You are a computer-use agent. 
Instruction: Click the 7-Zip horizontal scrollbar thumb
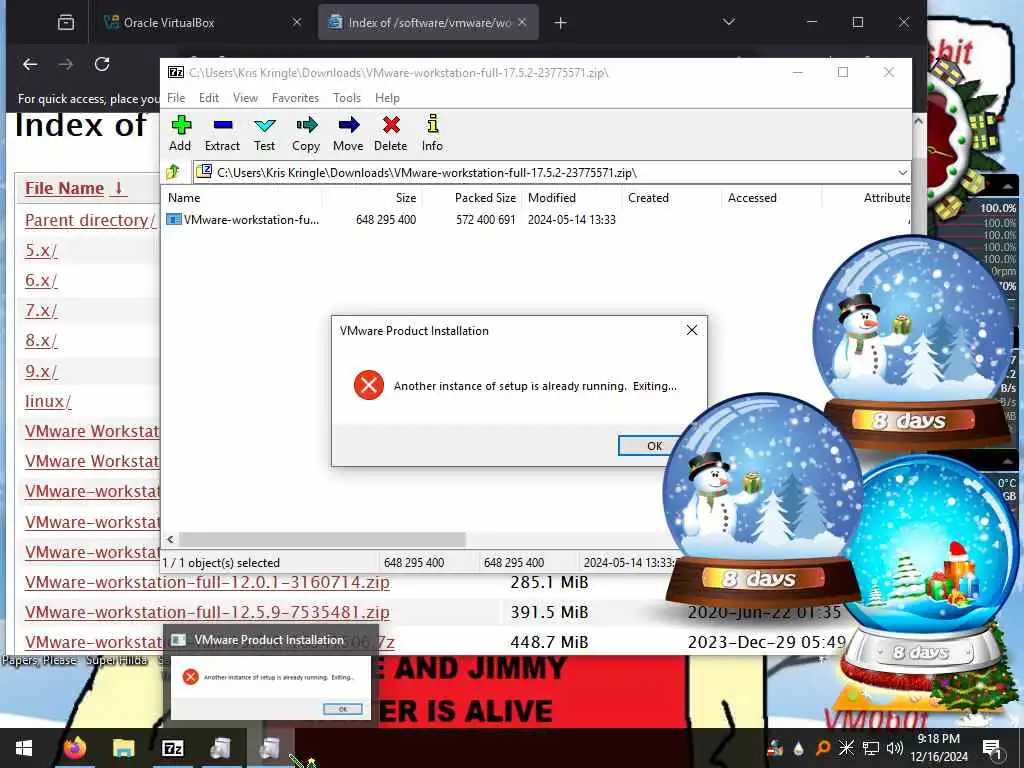pos(322,539)
